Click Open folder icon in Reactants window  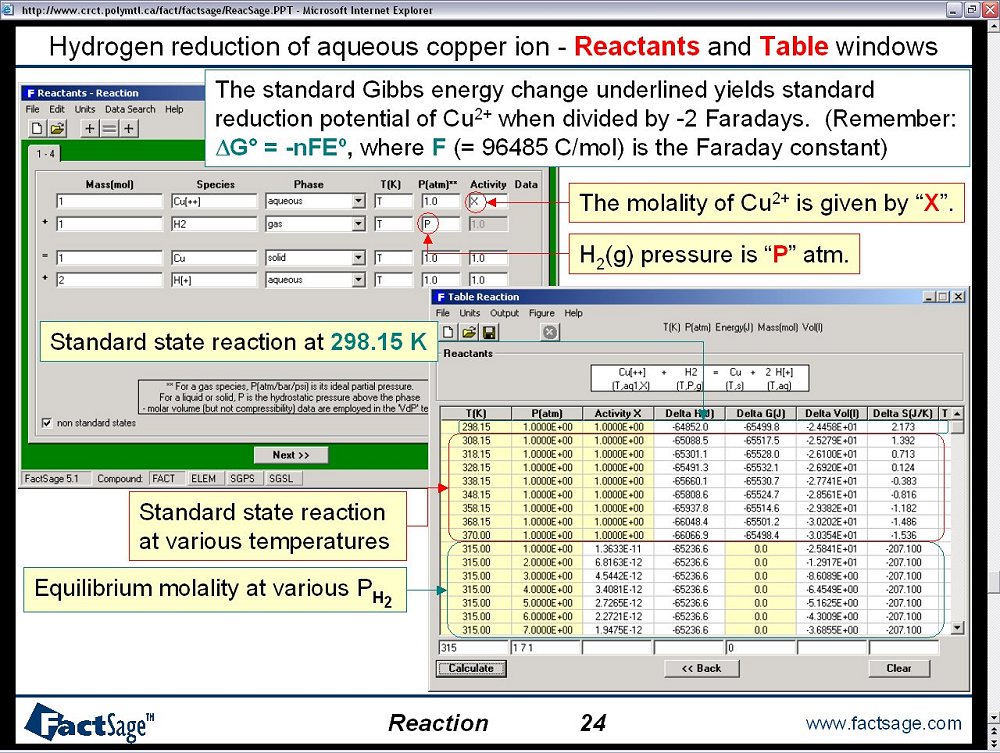tap(57, 128)
